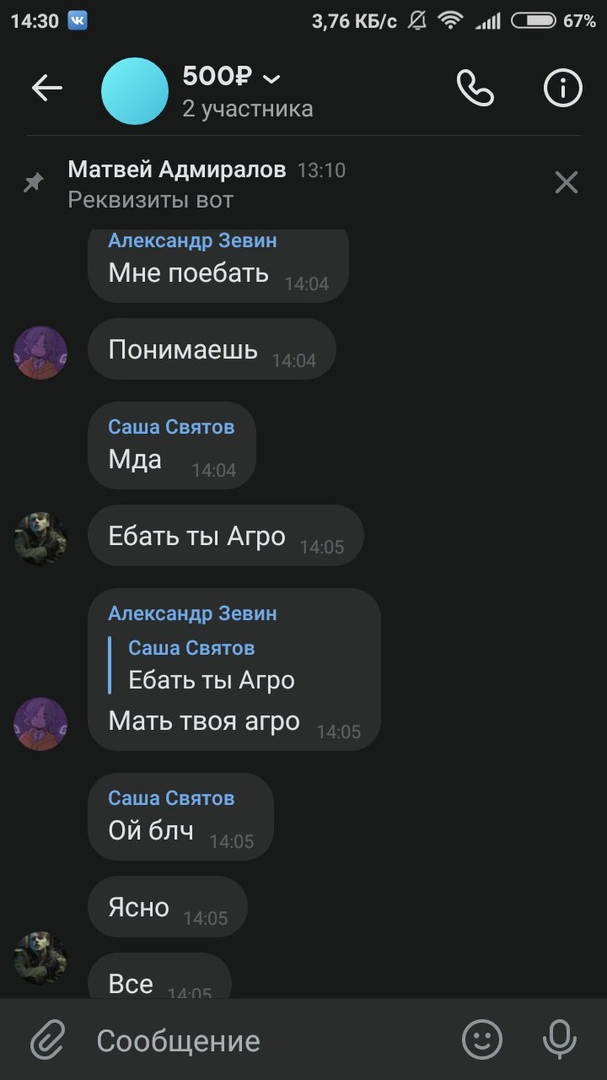Image resolution: width=607 pixels, height=1080 pixels.
Task: Tap the sender name Саша Святов above Мда
Action: coord(172,427)
